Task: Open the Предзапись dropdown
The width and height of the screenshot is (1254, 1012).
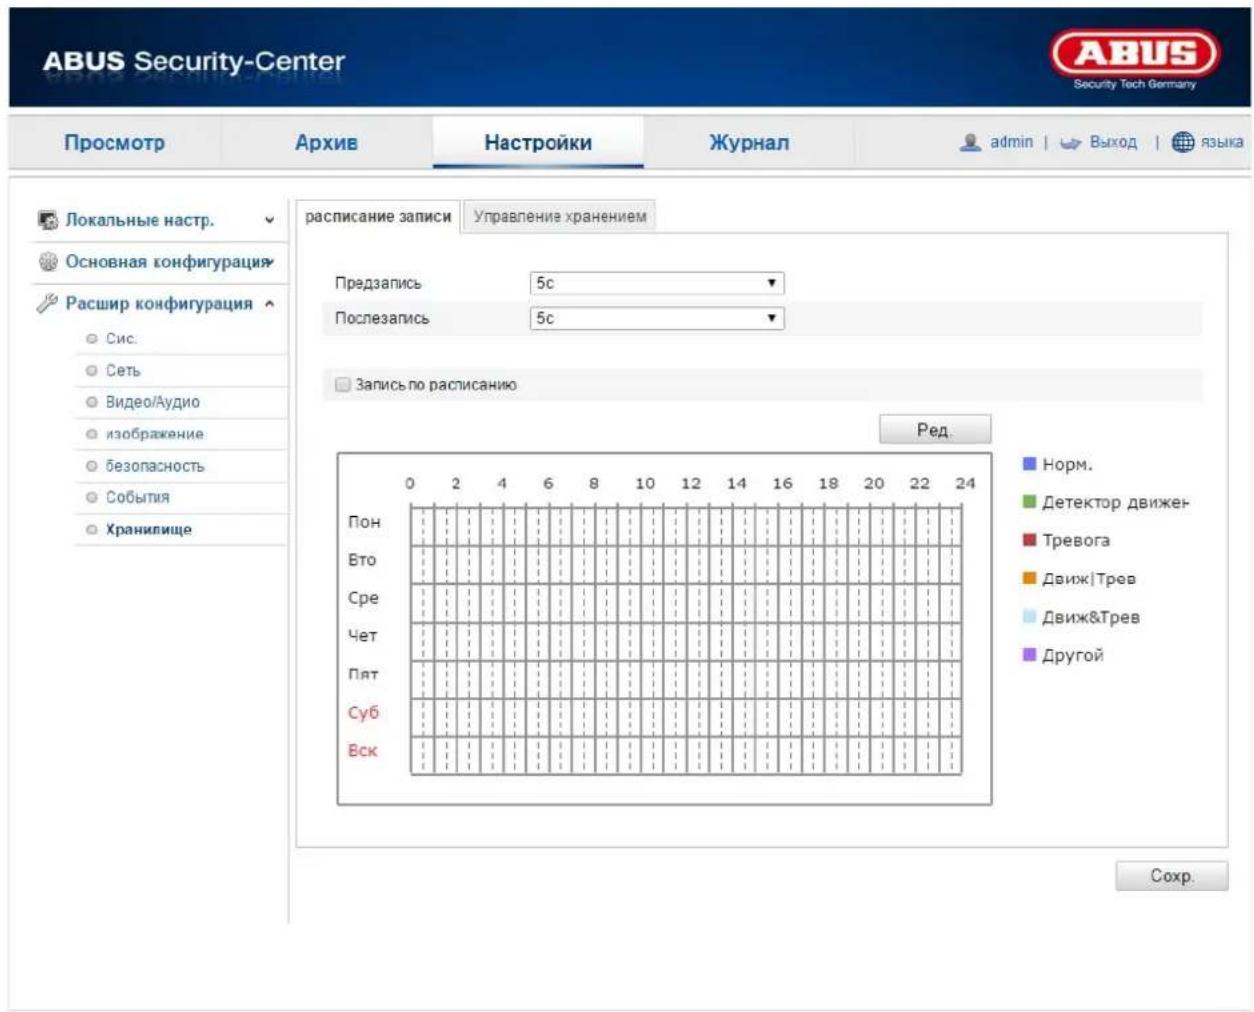Action: (x=656, y=283)
